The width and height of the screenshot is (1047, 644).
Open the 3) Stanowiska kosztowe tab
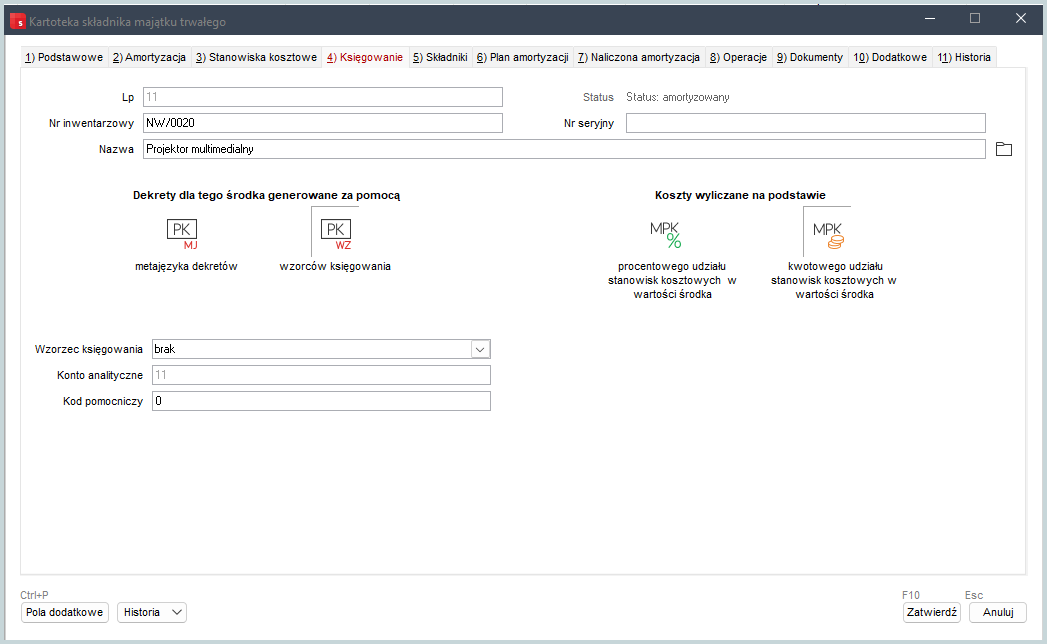tap(256, 57)
